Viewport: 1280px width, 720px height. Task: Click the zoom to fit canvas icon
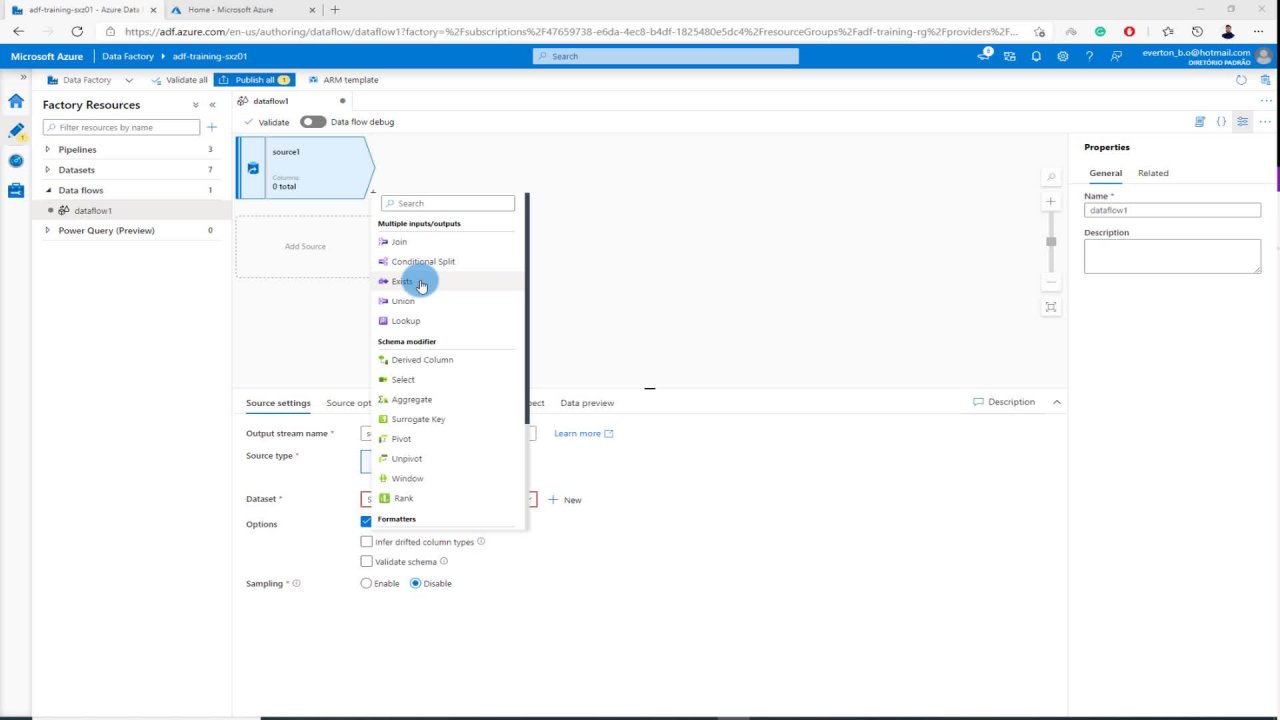tap(1051, 307)
